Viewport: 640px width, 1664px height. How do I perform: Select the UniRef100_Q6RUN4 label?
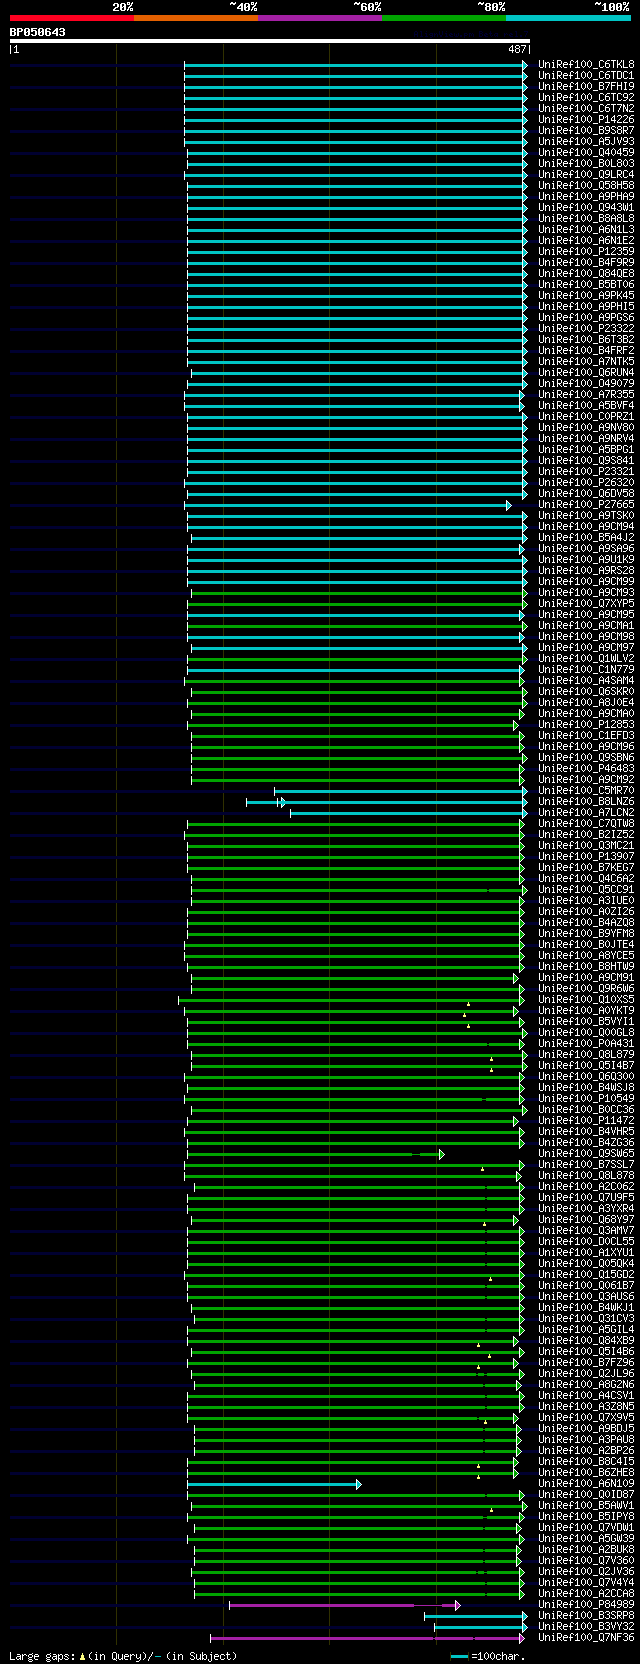[x=586, y=372]
